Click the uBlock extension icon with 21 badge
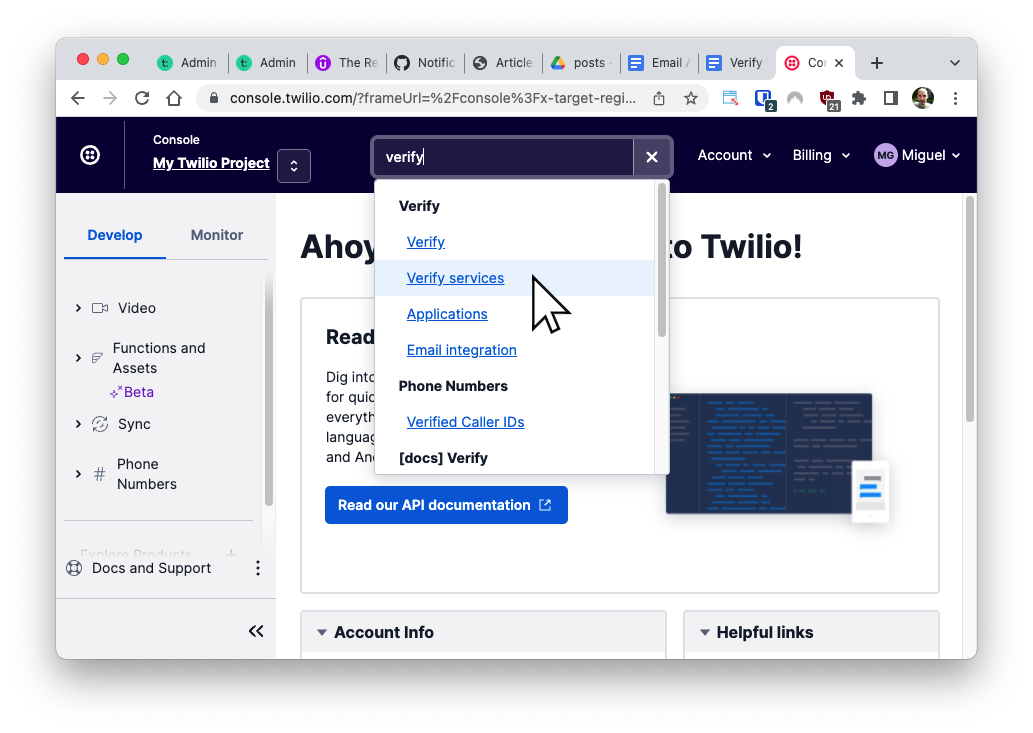Image resolution: width=1033 pixels, height=733 pixels. 828,100
